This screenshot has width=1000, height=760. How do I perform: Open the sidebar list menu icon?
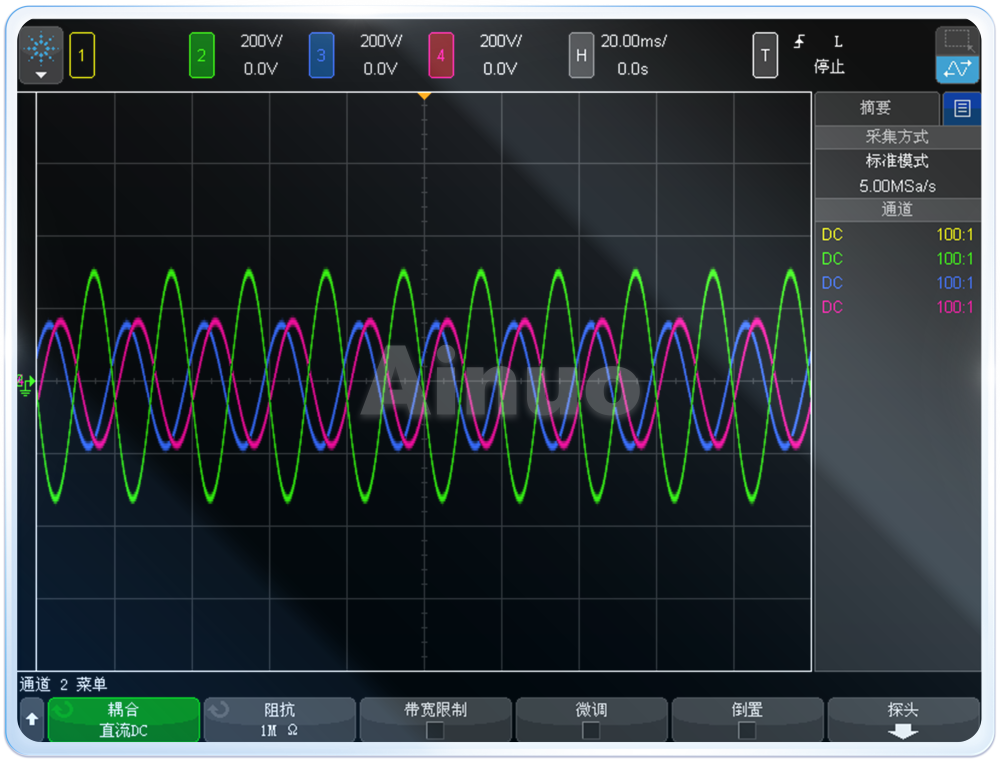(962, 108)
